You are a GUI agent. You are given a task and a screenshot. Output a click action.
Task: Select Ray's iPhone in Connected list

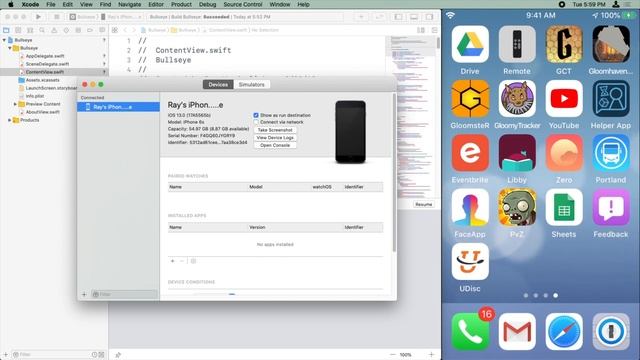pos(118,107)
